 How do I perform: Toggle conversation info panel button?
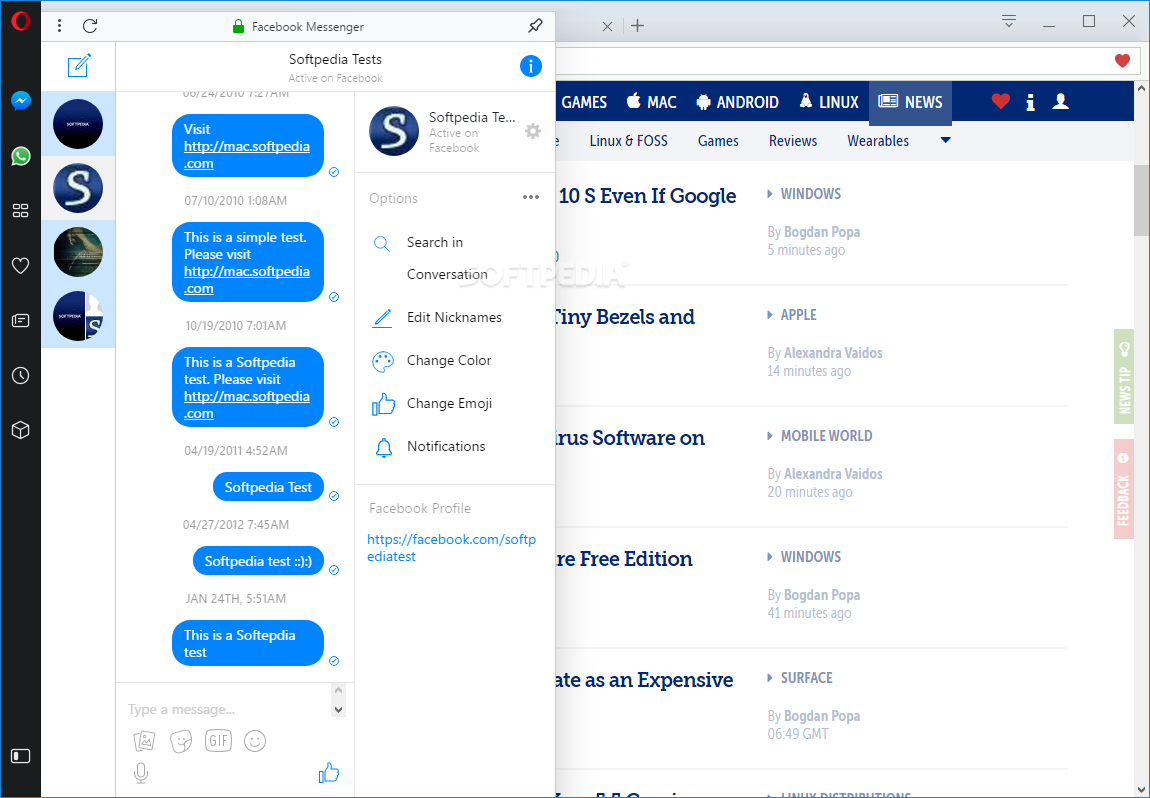click(531, 66)
